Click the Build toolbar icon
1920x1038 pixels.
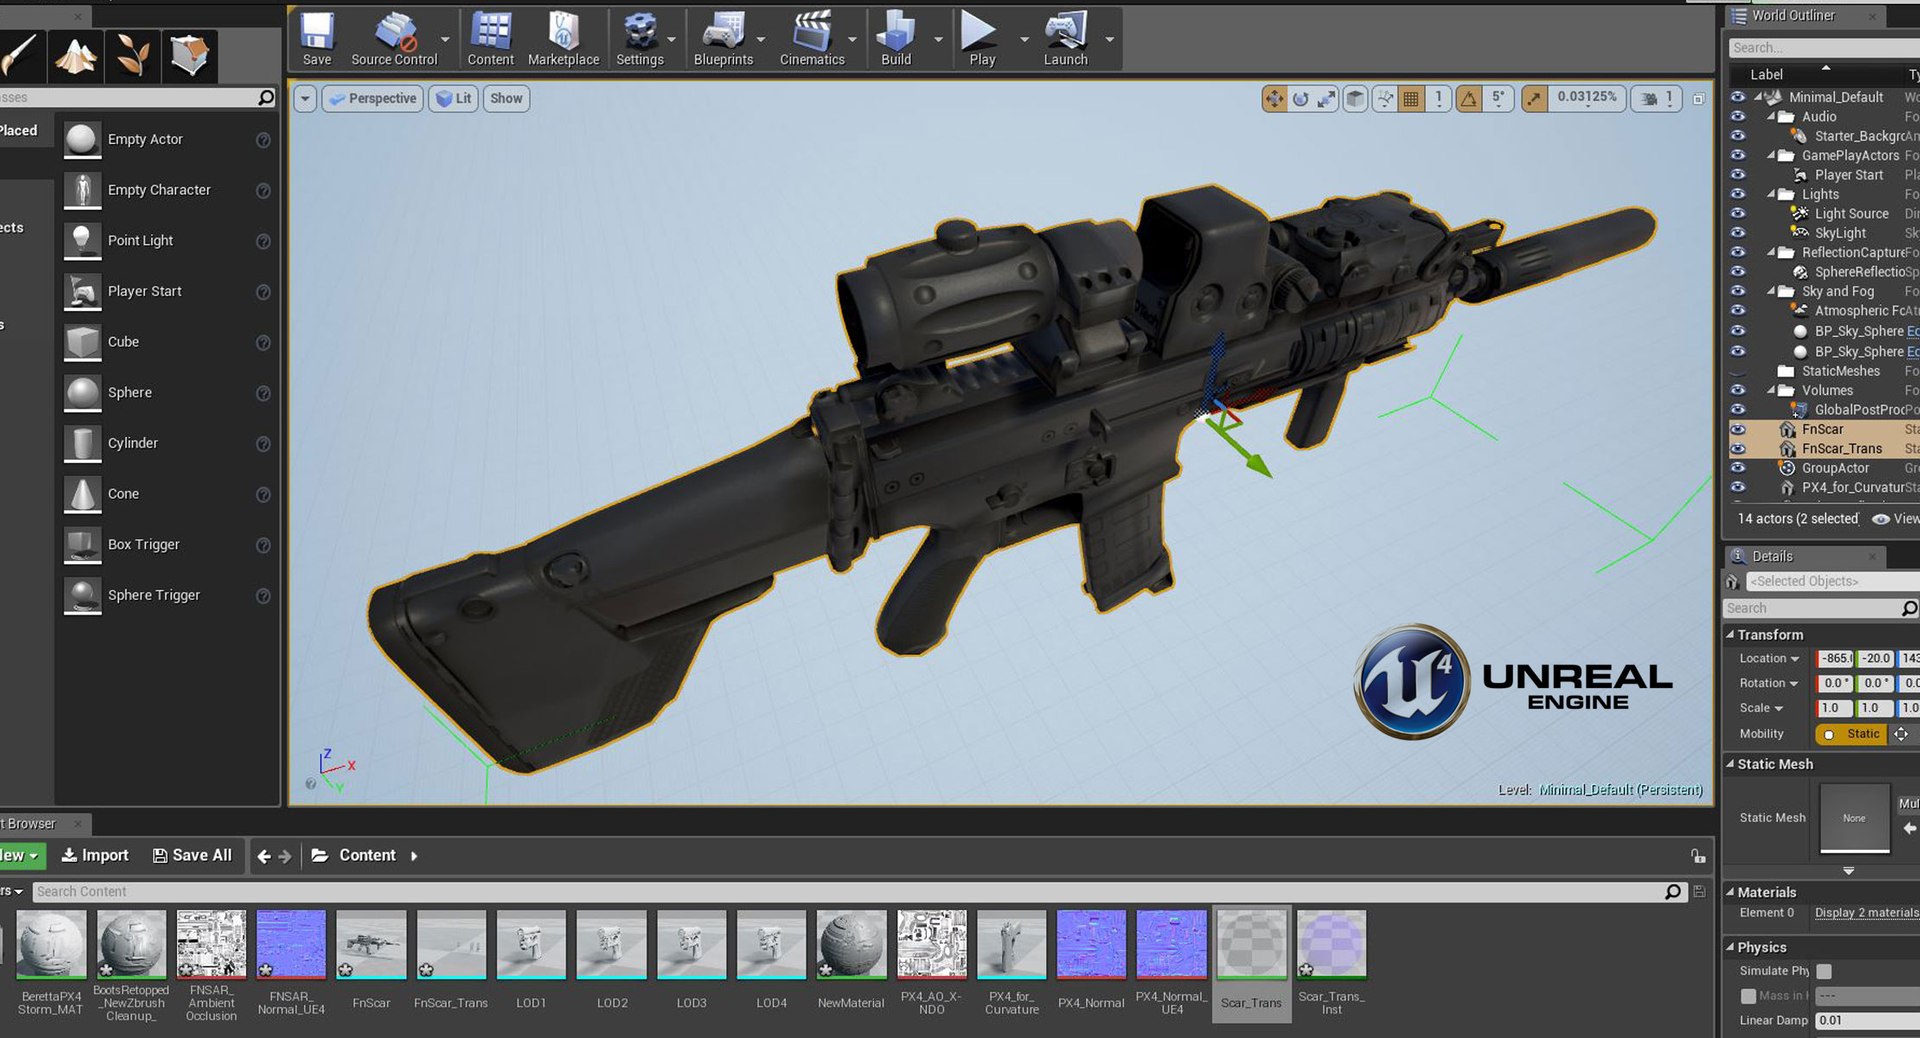(896, 39)
